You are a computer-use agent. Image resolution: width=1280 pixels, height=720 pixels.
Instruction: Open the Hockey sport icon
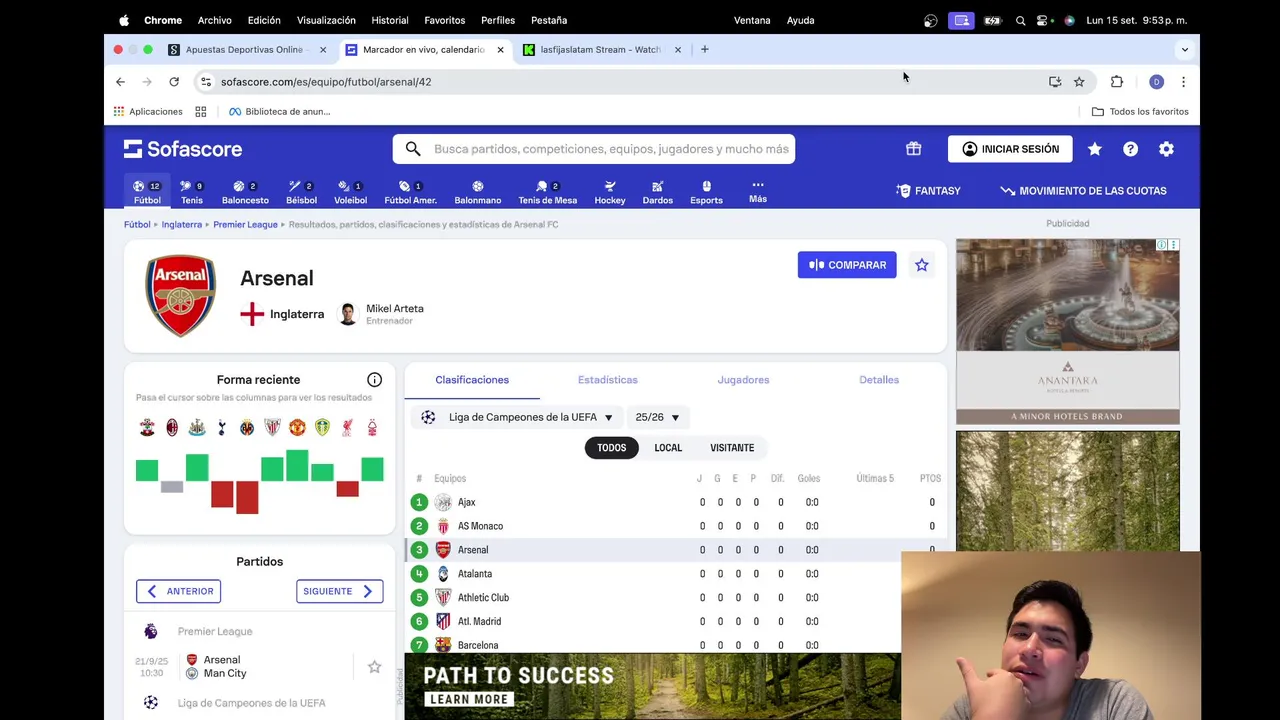(x=610, y=192)
